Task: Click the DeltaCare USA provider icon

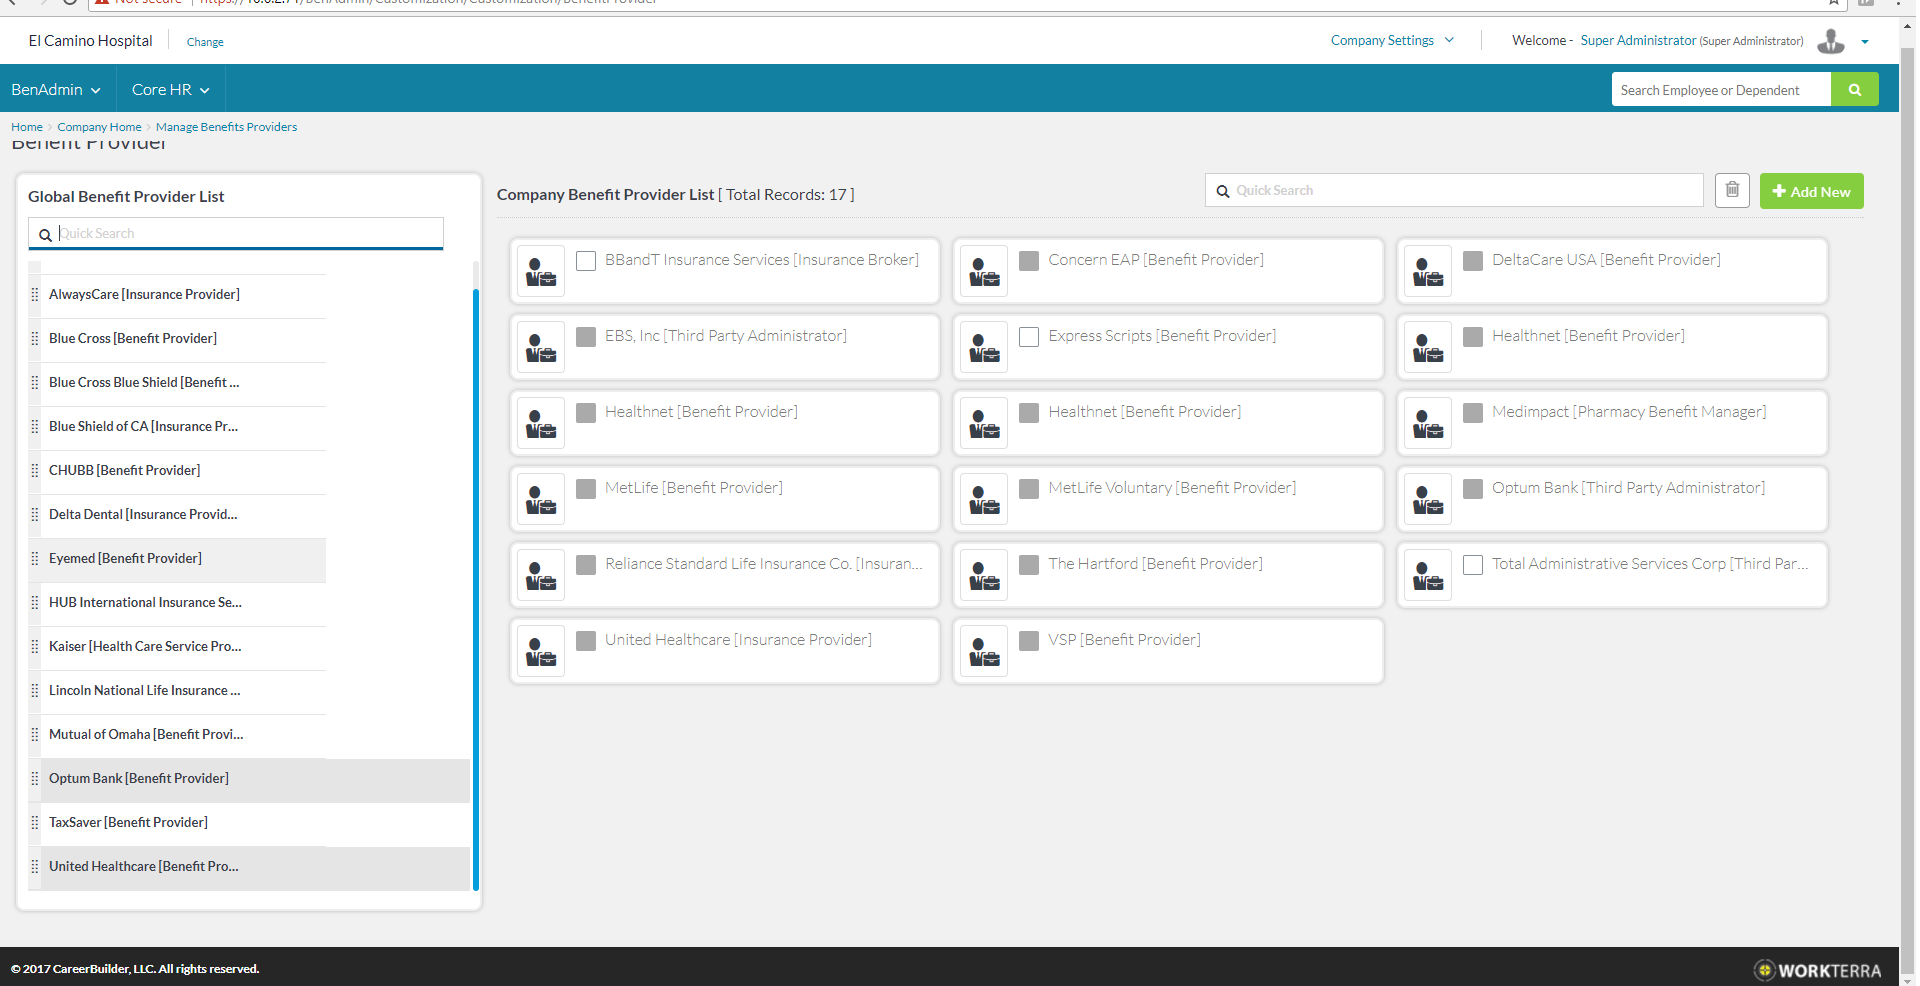Action: pos(1428,272)
